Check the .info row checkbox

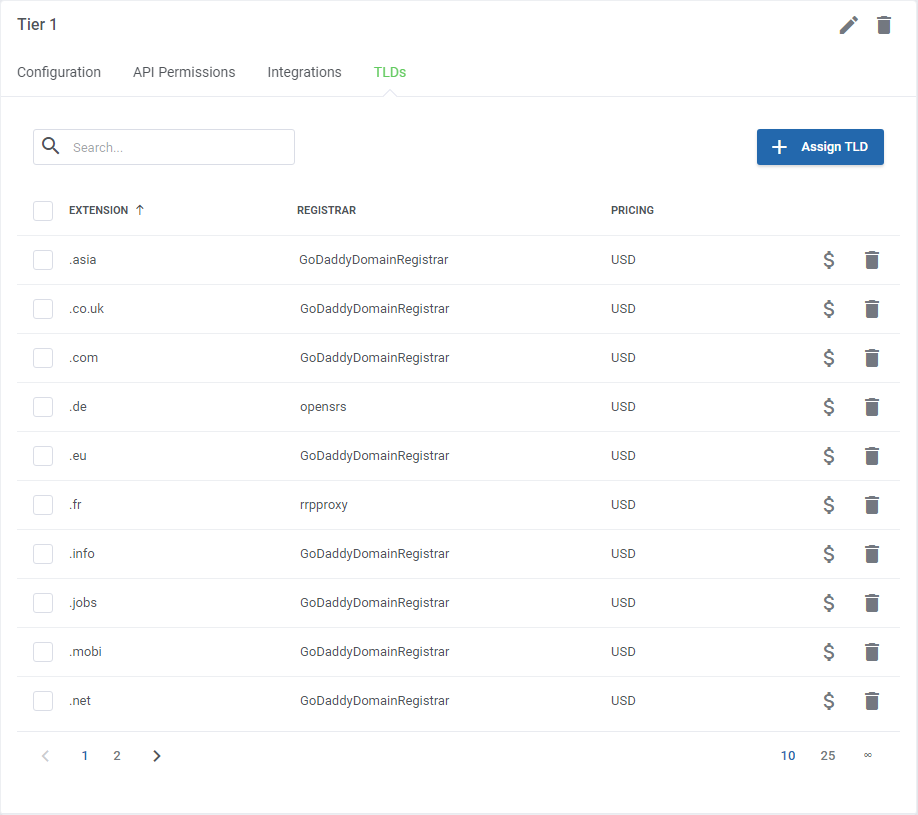43,554
